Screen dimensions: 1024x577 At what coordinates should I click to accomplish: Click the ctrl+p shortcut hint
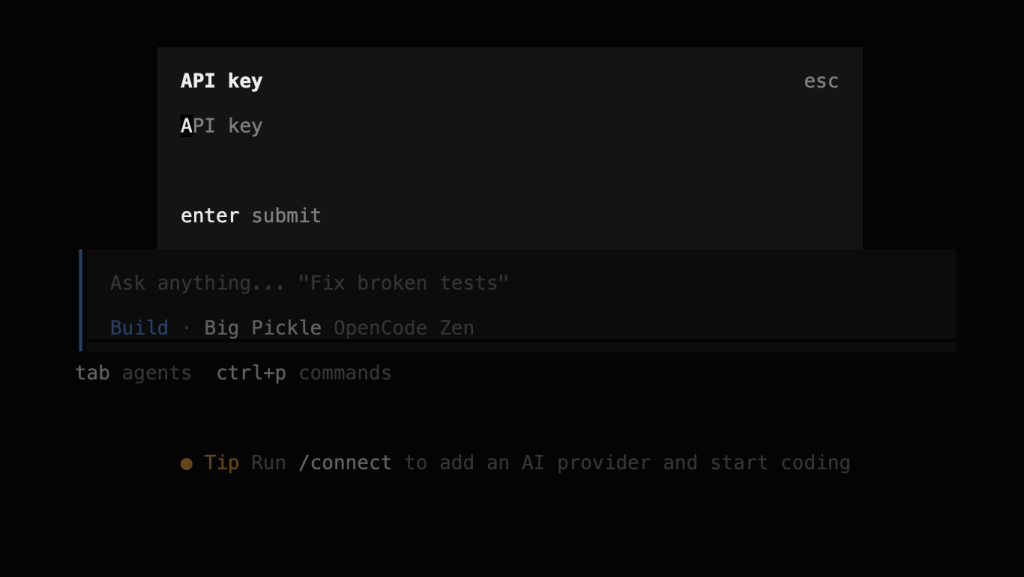coord(251,373)
